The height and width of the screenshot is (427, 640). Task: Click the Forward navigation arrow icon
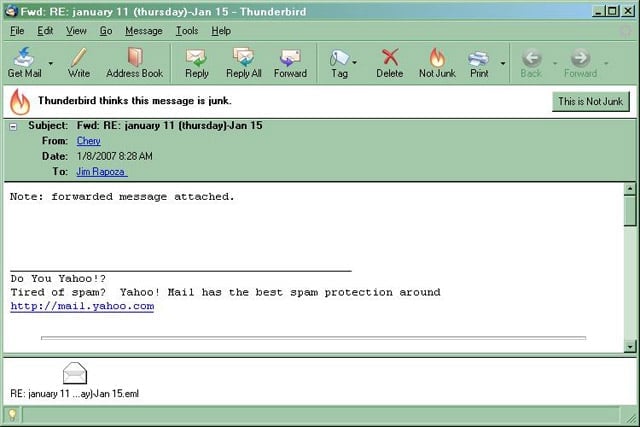pos(580,58)
